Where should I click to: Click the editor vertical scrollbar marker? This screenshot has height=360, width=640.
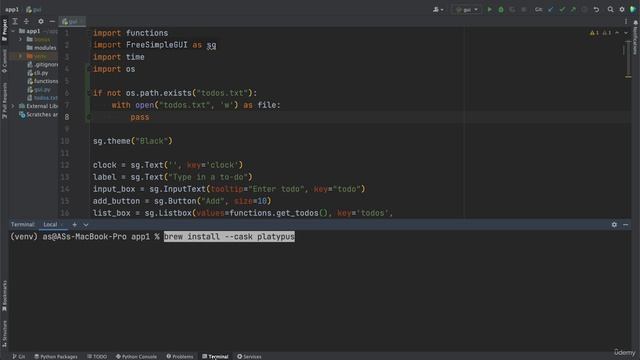click(x=628, y=76)
